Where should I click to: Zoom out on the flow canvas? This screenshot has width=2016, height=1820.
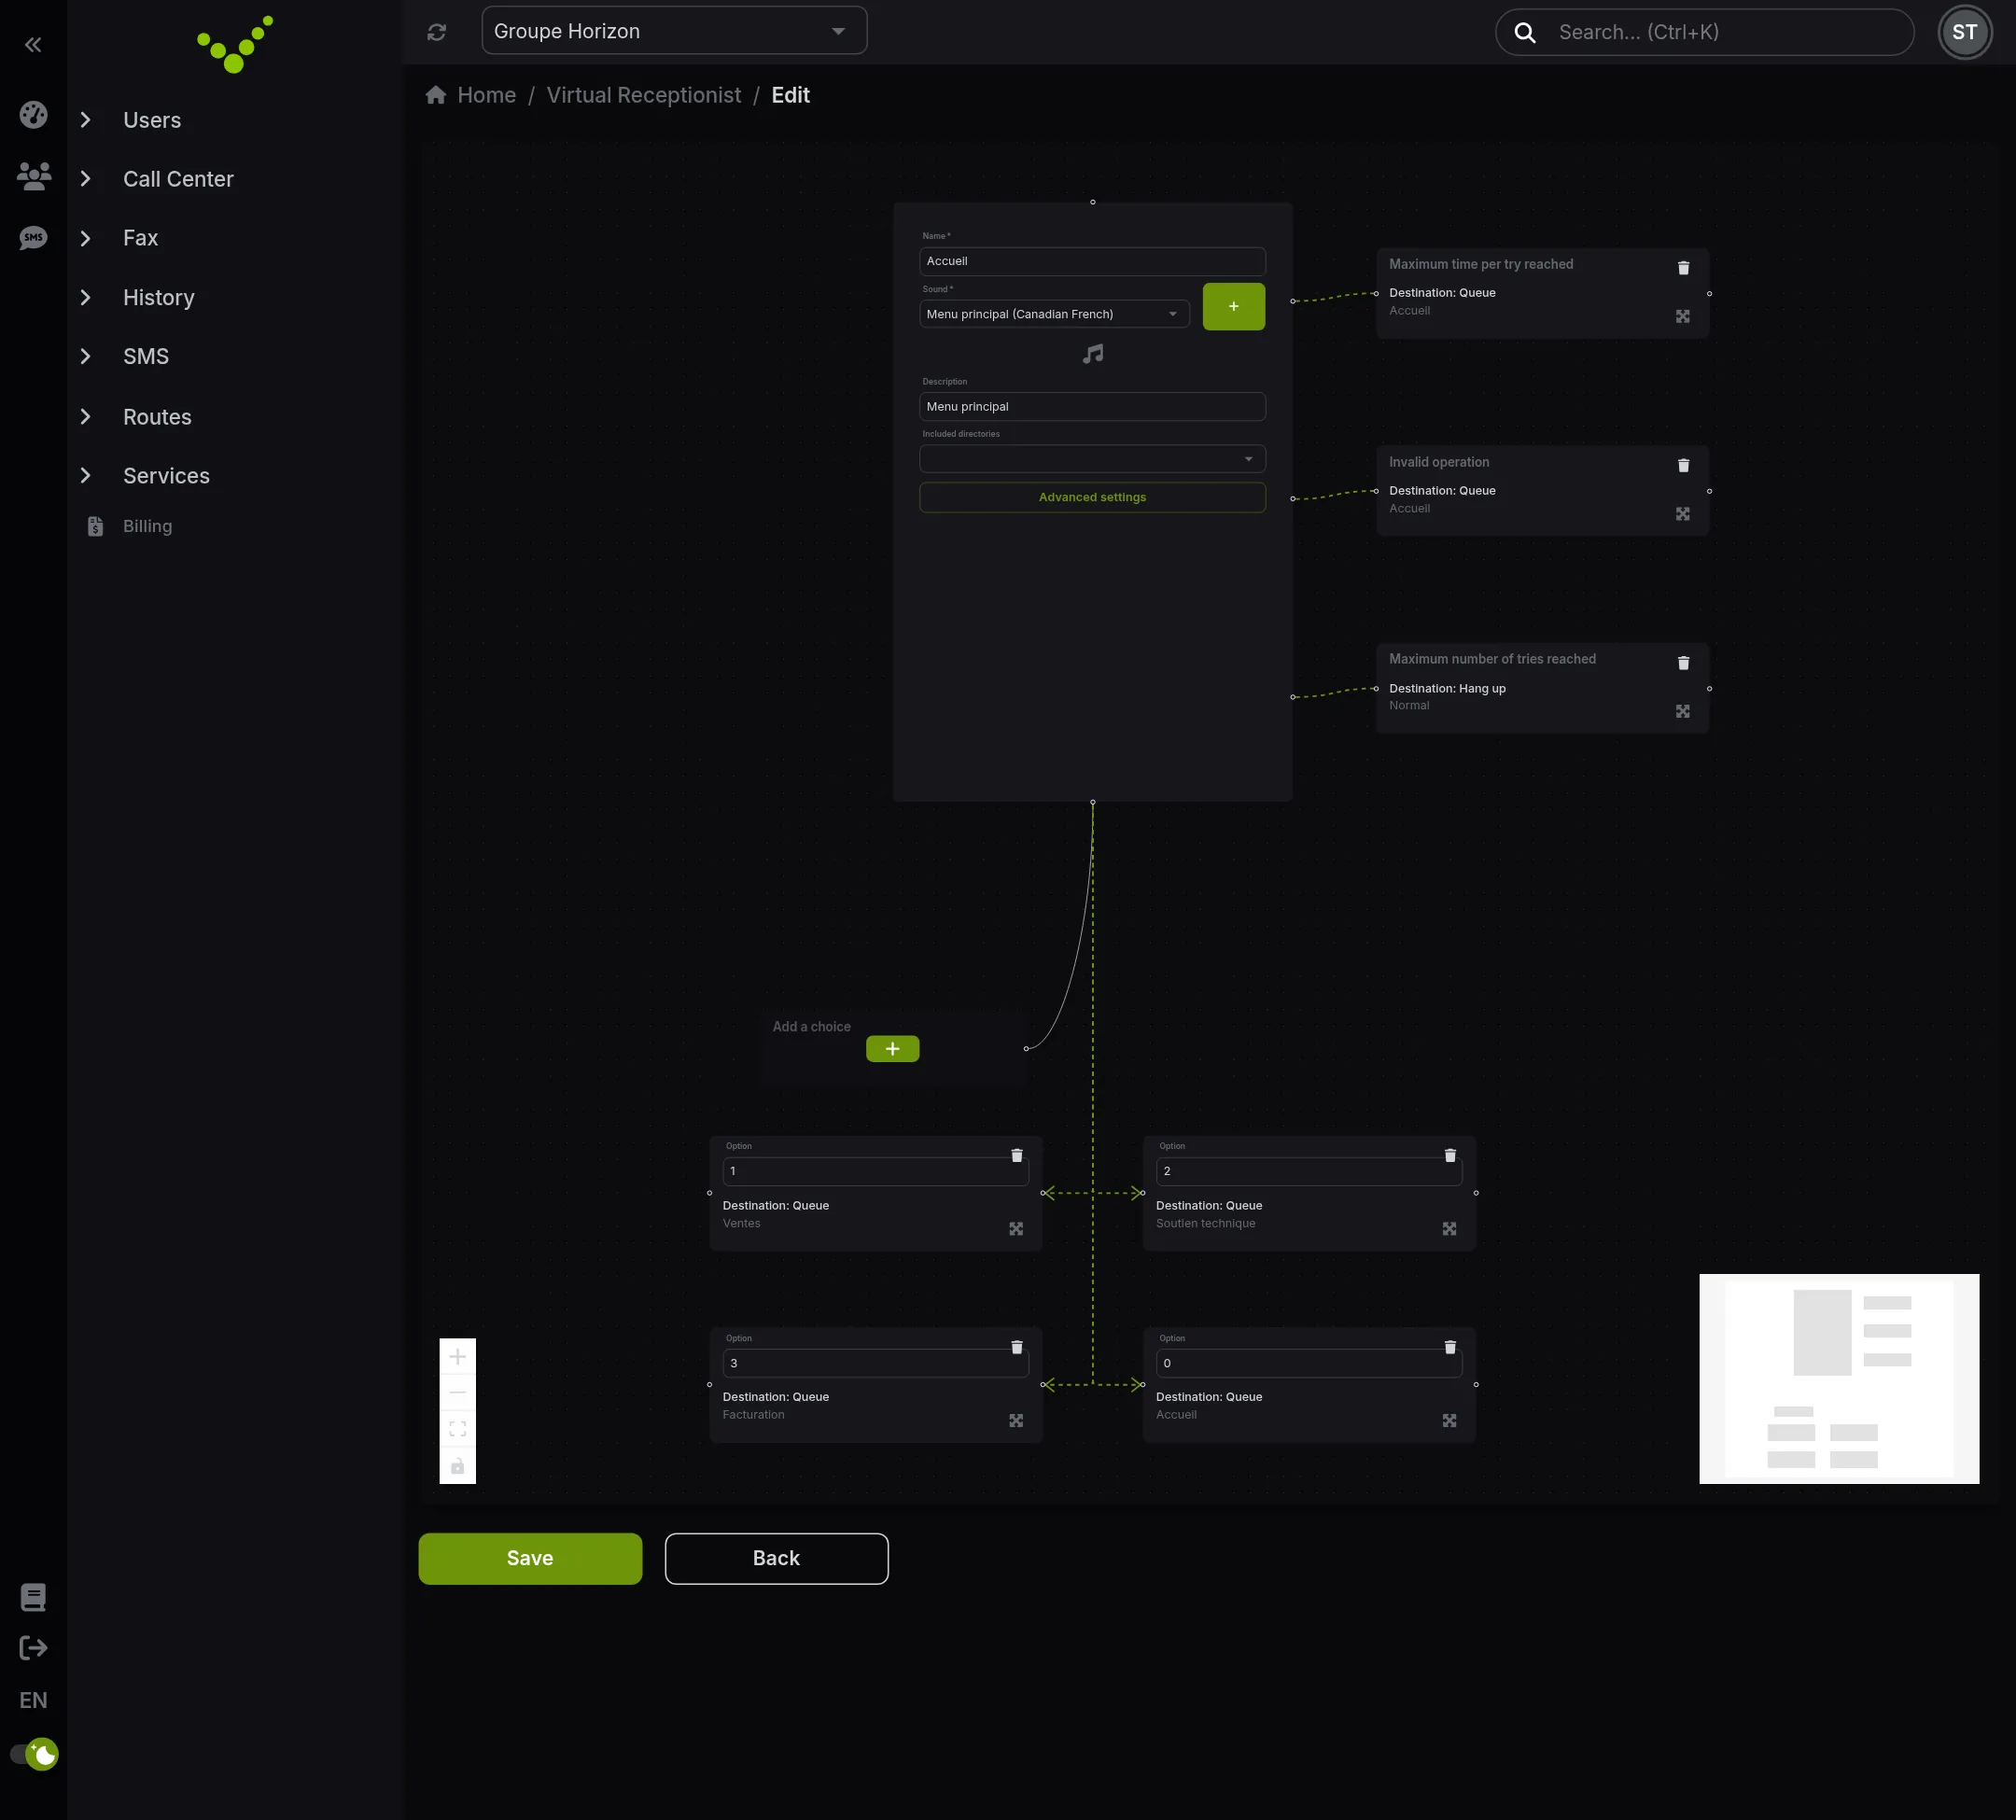coord(458,1393)
